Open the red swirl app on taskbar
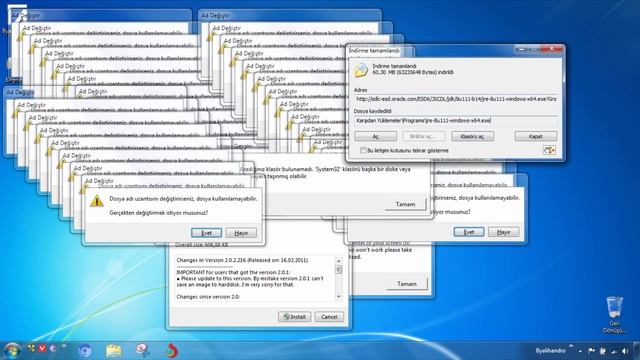 click(172, 351)
